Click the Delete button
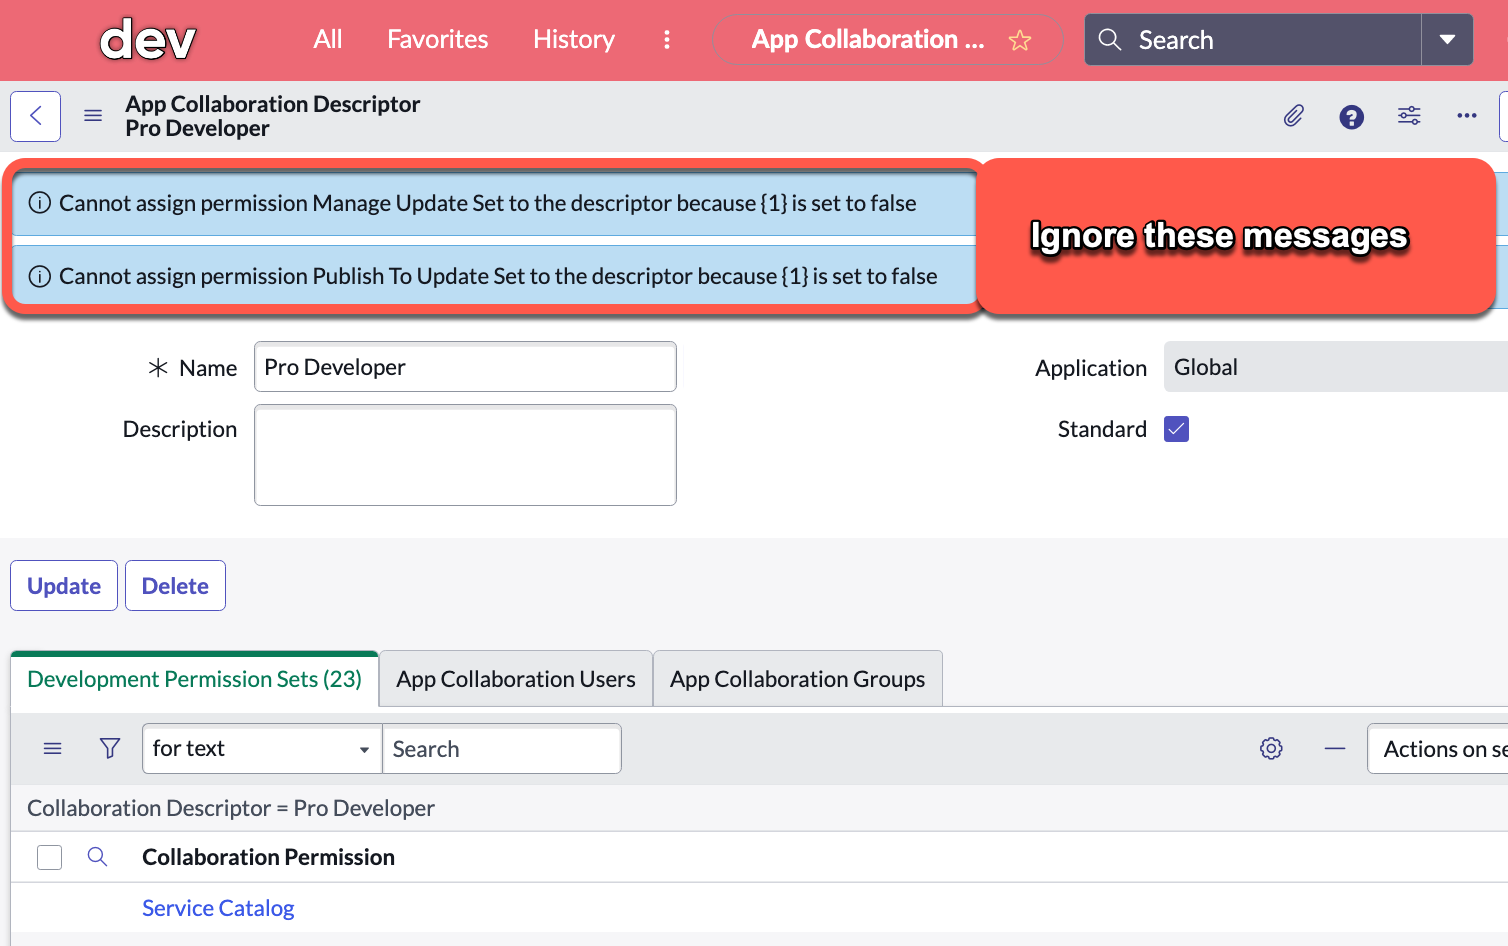Screen dimensions: 1508x946 point(175,586)
